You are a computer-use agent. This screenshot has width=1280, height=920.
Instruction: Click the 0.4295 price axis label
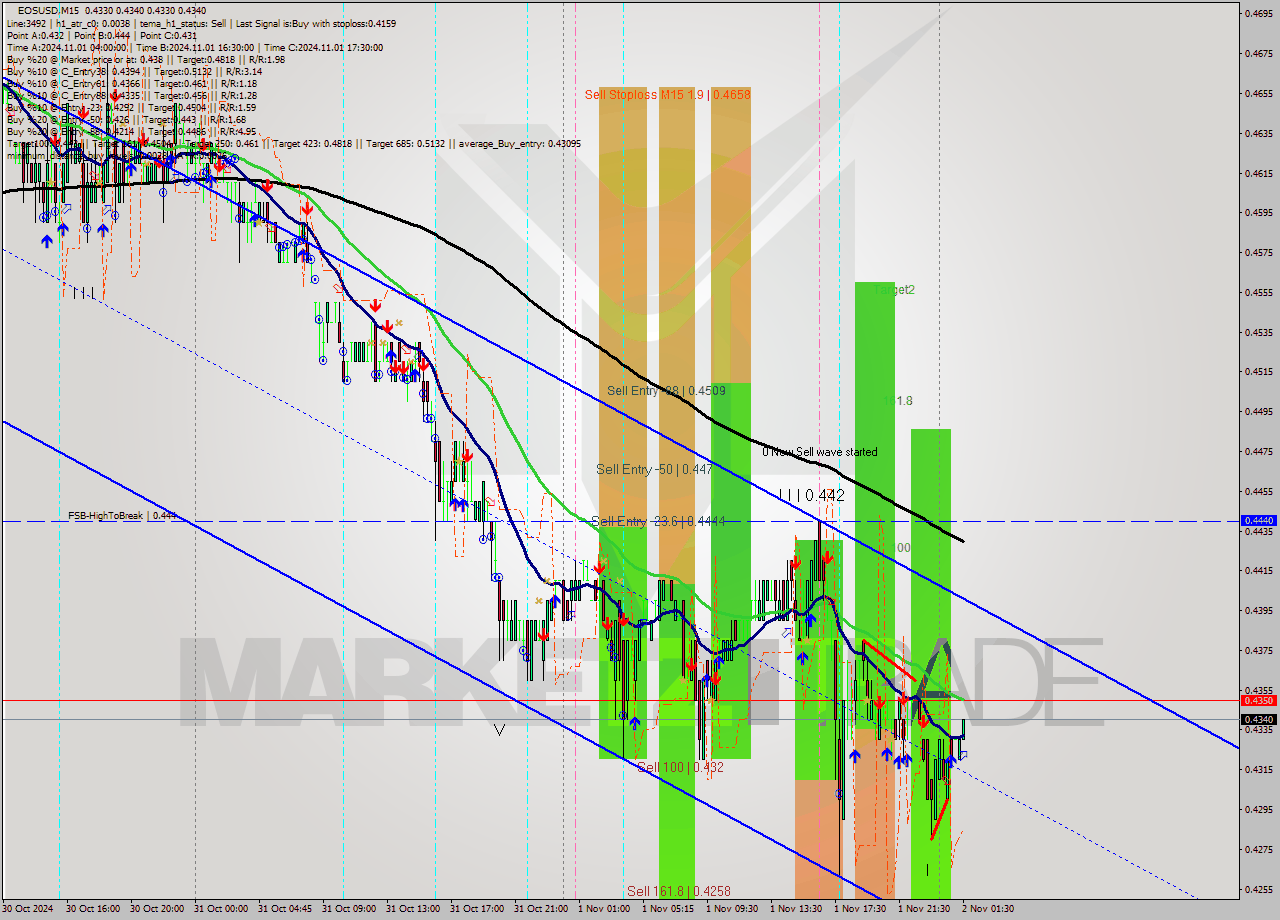(x=1257, y=809)
